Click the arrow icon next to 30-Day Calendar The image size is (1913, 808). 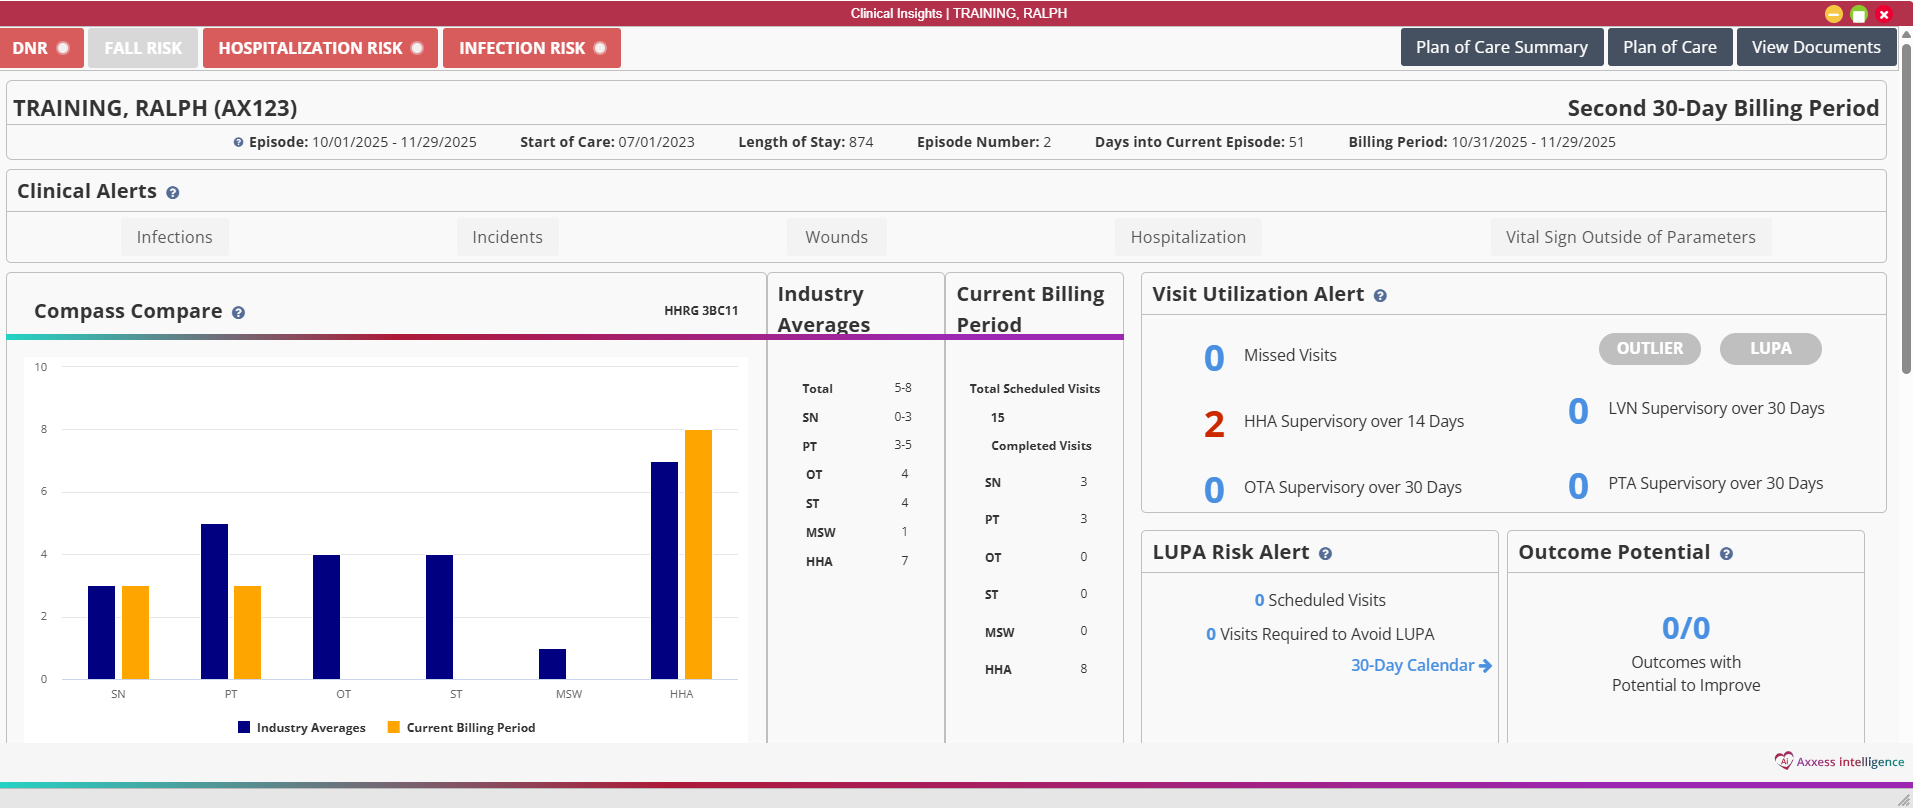click(x=1485, y=666)
